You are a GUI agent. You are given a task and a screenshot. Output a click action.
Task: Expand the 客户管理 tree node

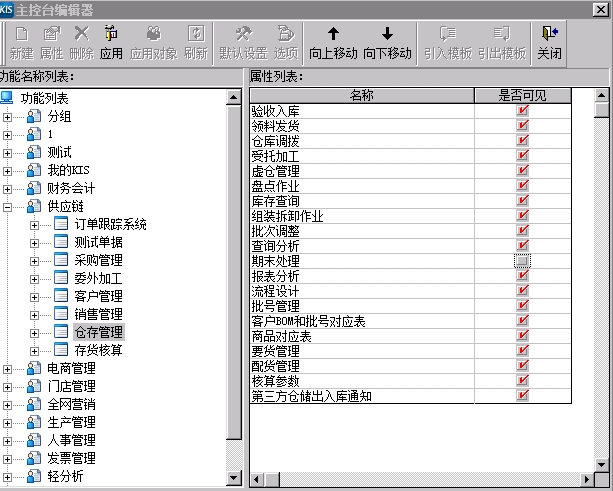[x=34, y=297]
